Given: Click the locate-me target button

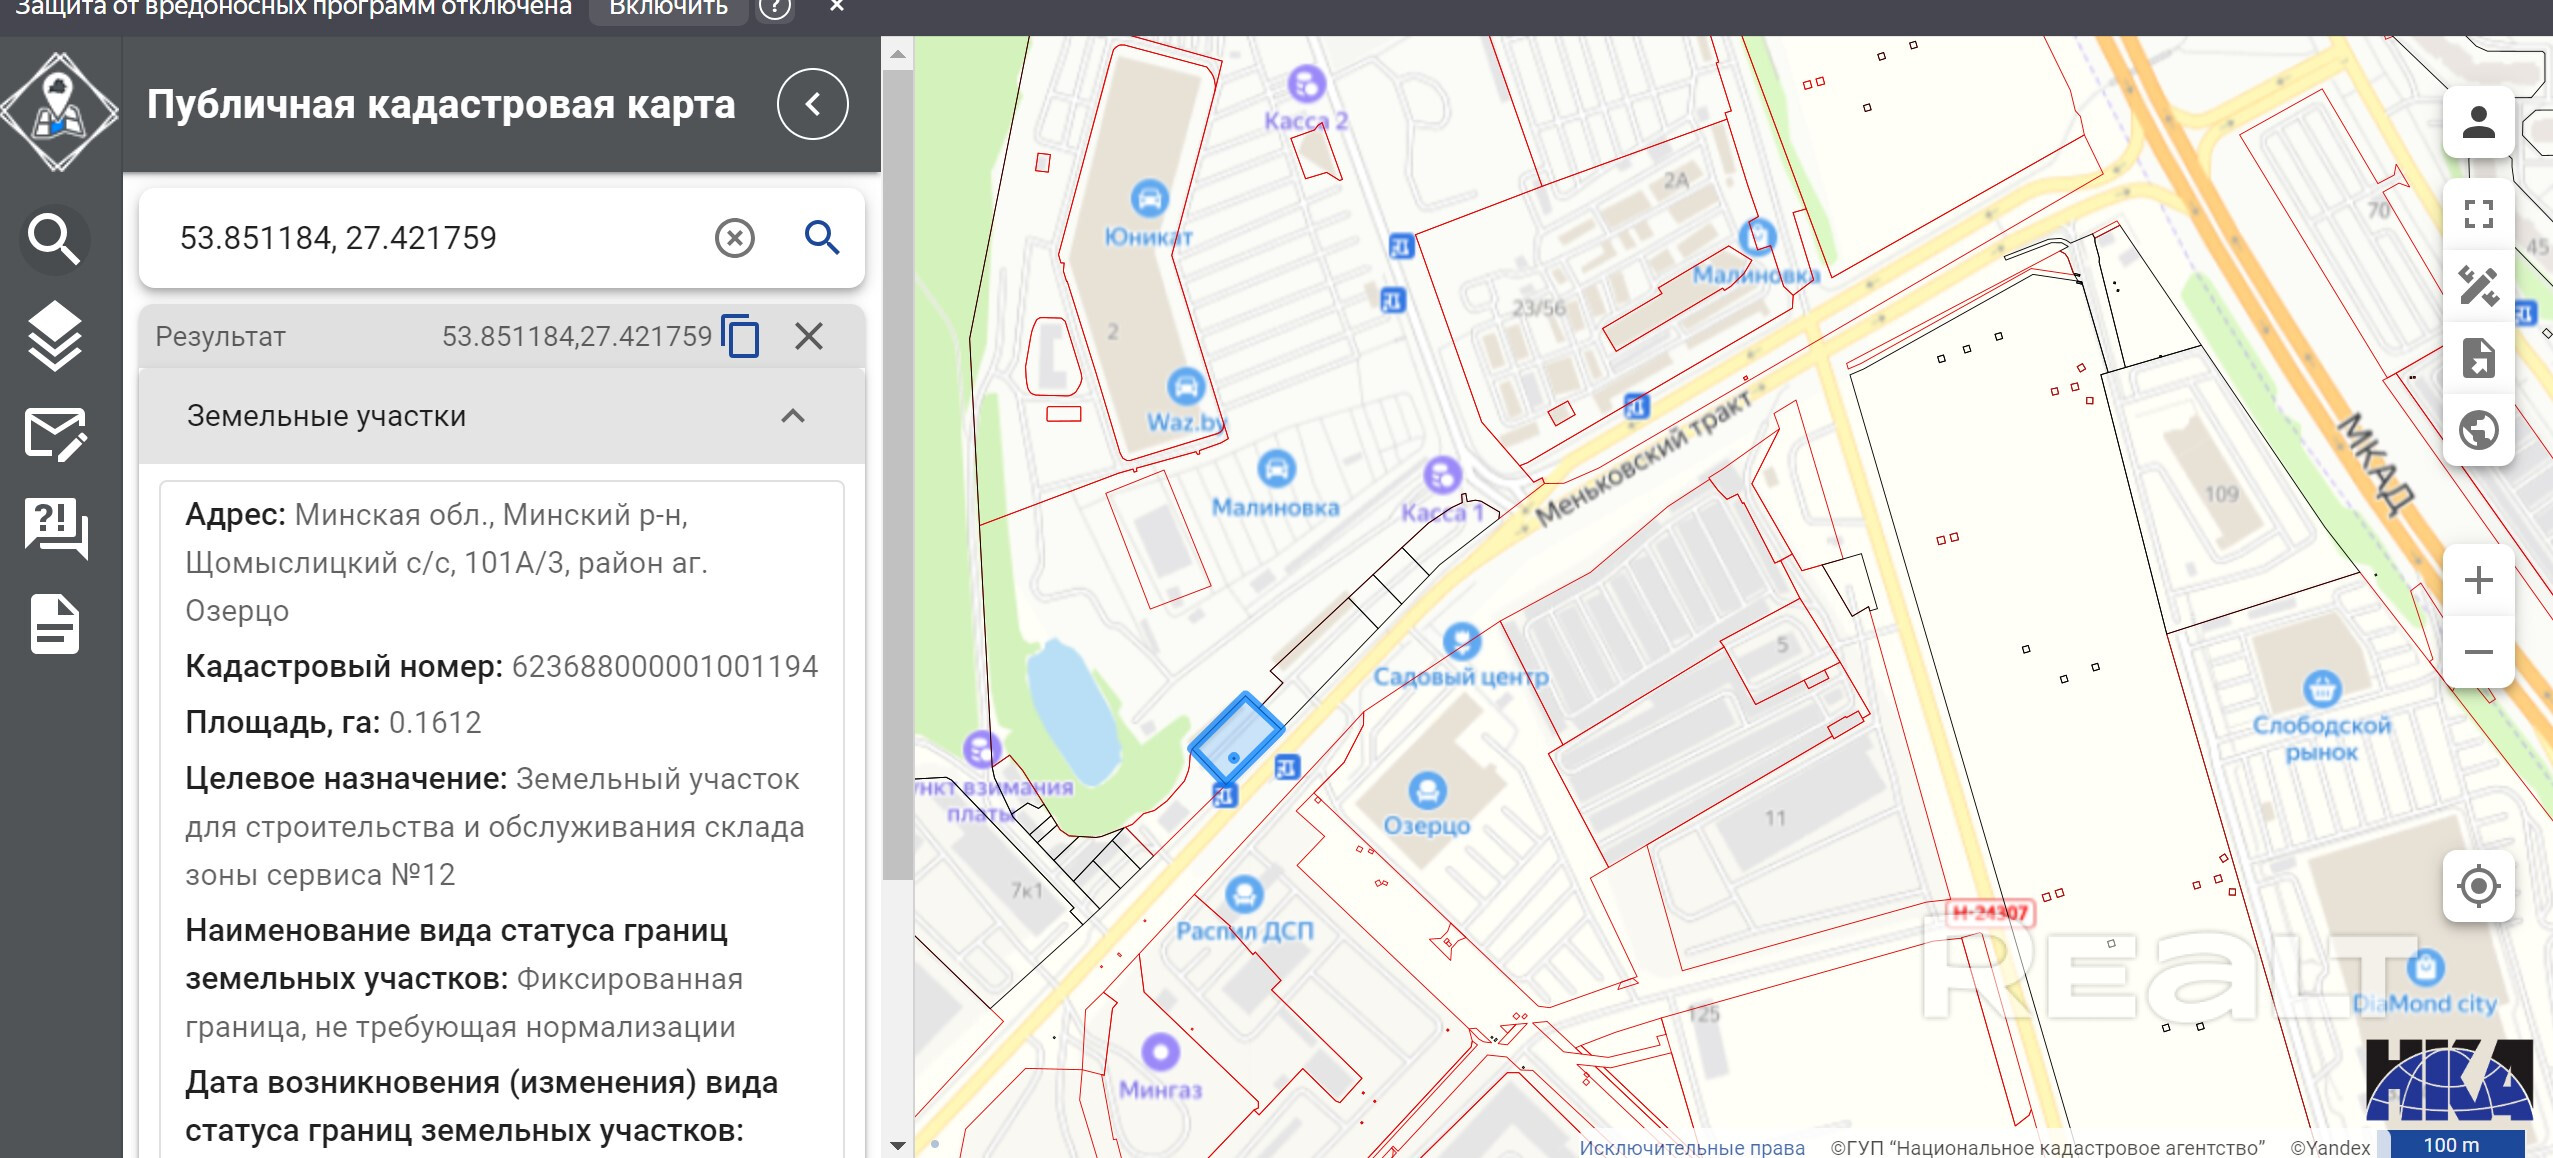Looking at the screenshot, I should 2478,886.
